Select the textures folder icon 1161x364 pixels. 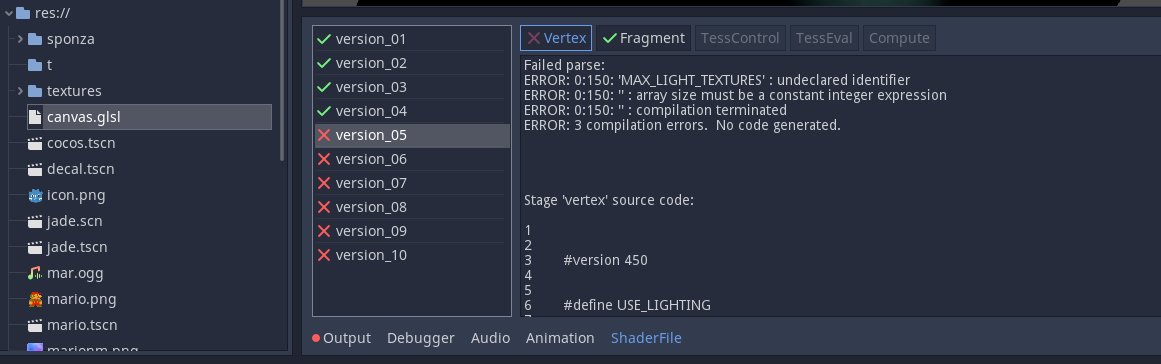35,91
